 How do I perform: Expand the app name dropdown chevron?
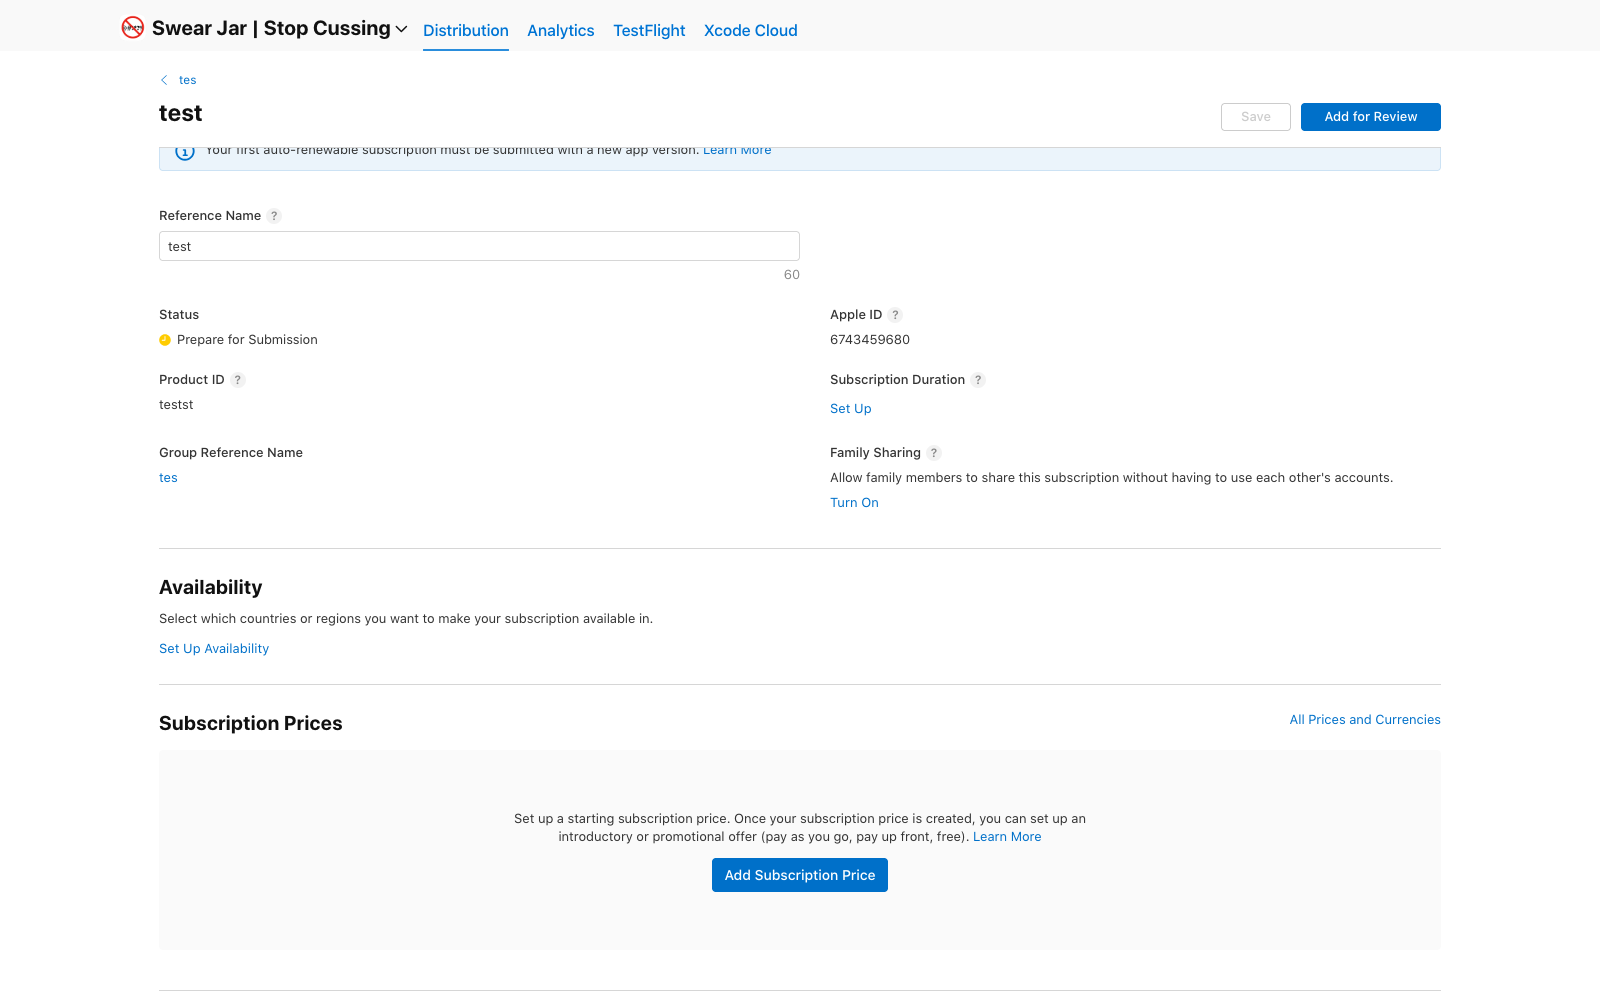click(402, 29)
